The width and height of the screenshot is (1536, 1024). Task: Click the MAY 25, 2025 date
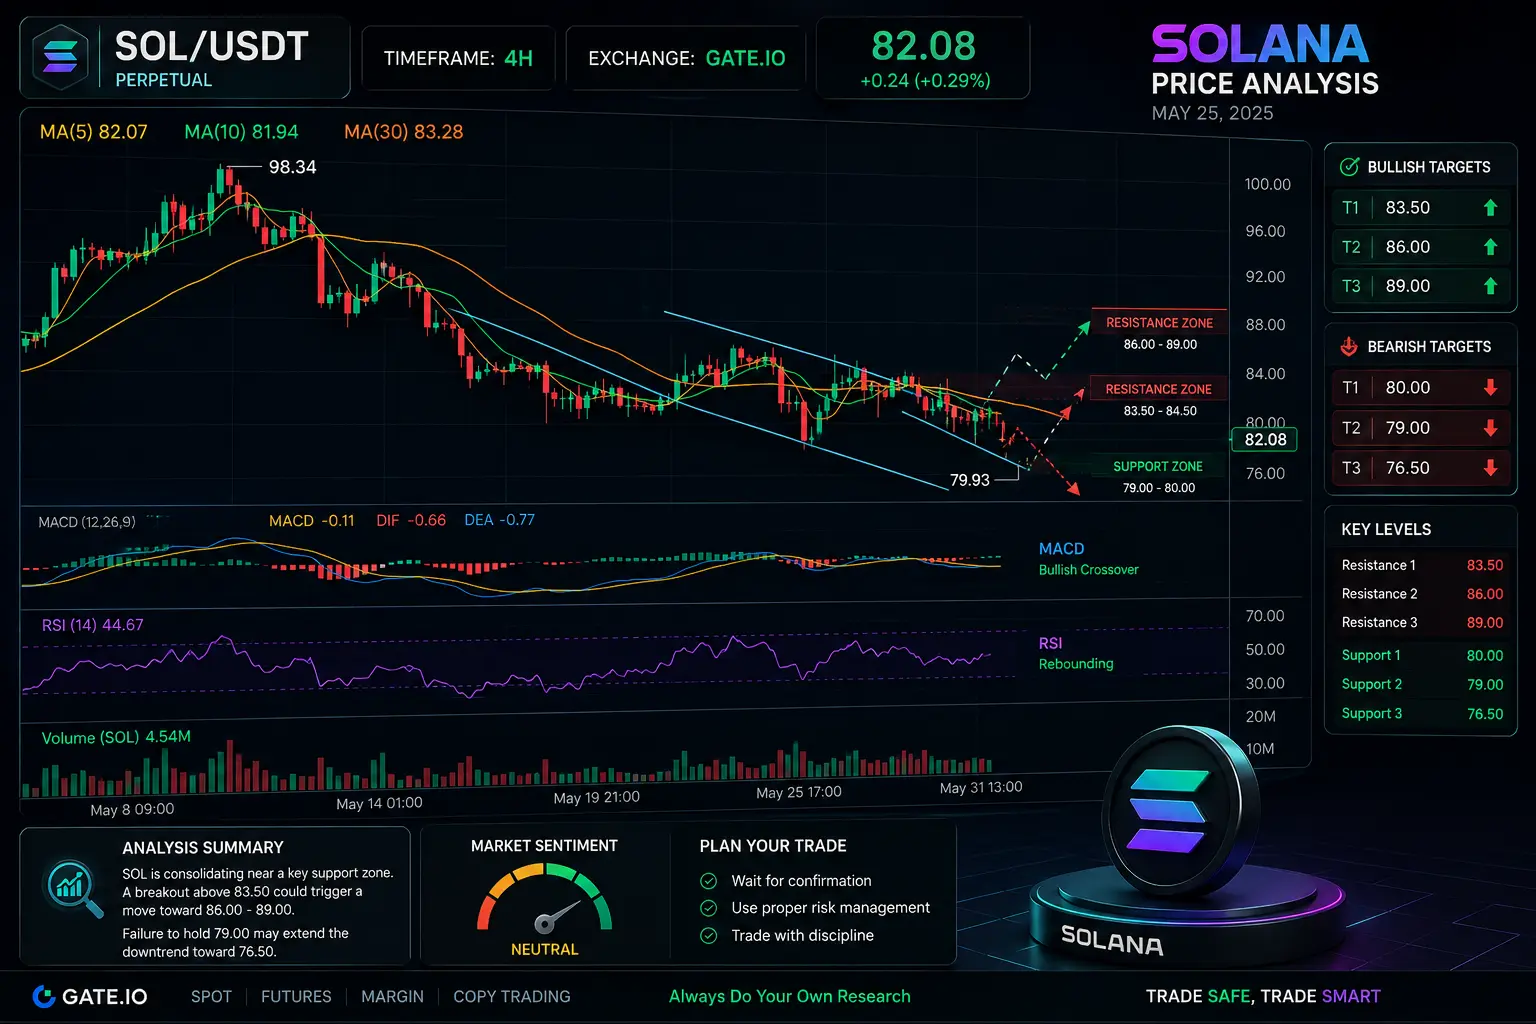click(1212, 113)
